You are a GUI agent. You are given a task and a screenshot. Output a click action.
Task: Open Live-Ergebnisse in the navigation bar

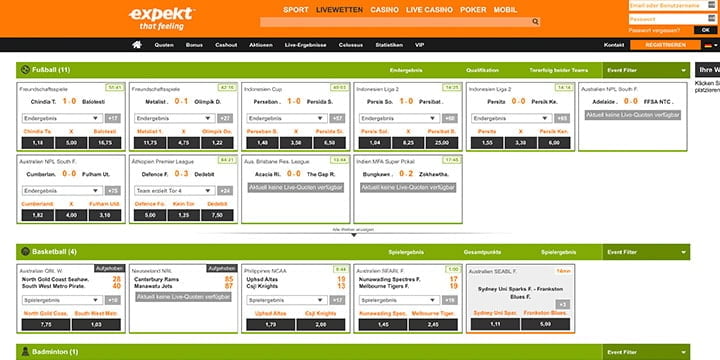click(x=305, y=45)
